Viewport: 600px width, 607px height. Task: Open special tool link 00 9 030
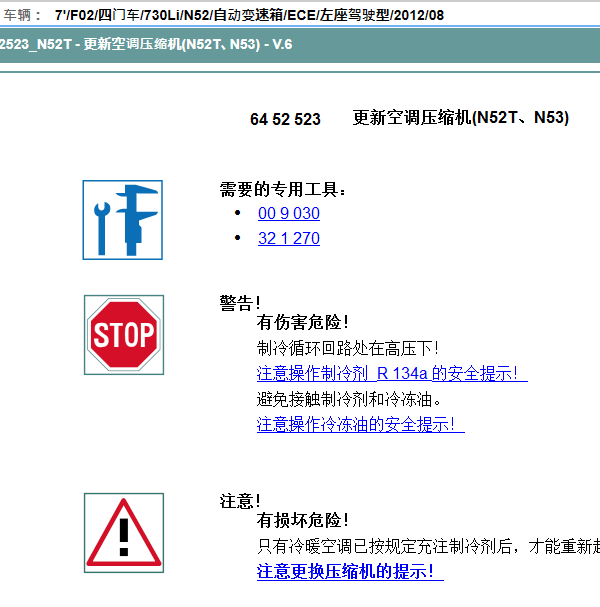point(289,213)
